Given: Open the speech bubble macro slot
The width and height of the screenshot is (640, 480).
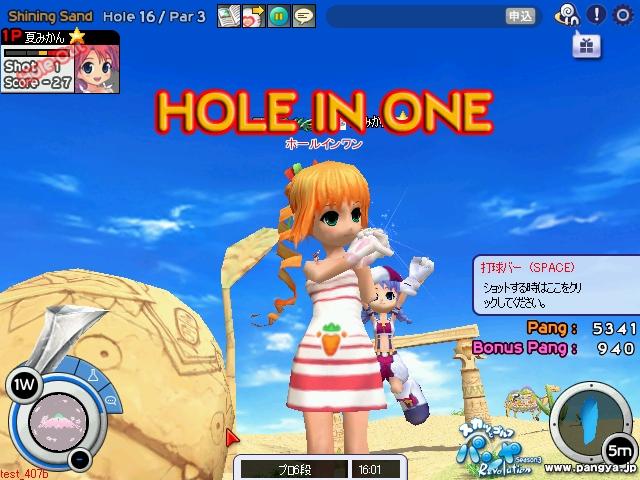Looking at the screenshot, I should (111, 400).
